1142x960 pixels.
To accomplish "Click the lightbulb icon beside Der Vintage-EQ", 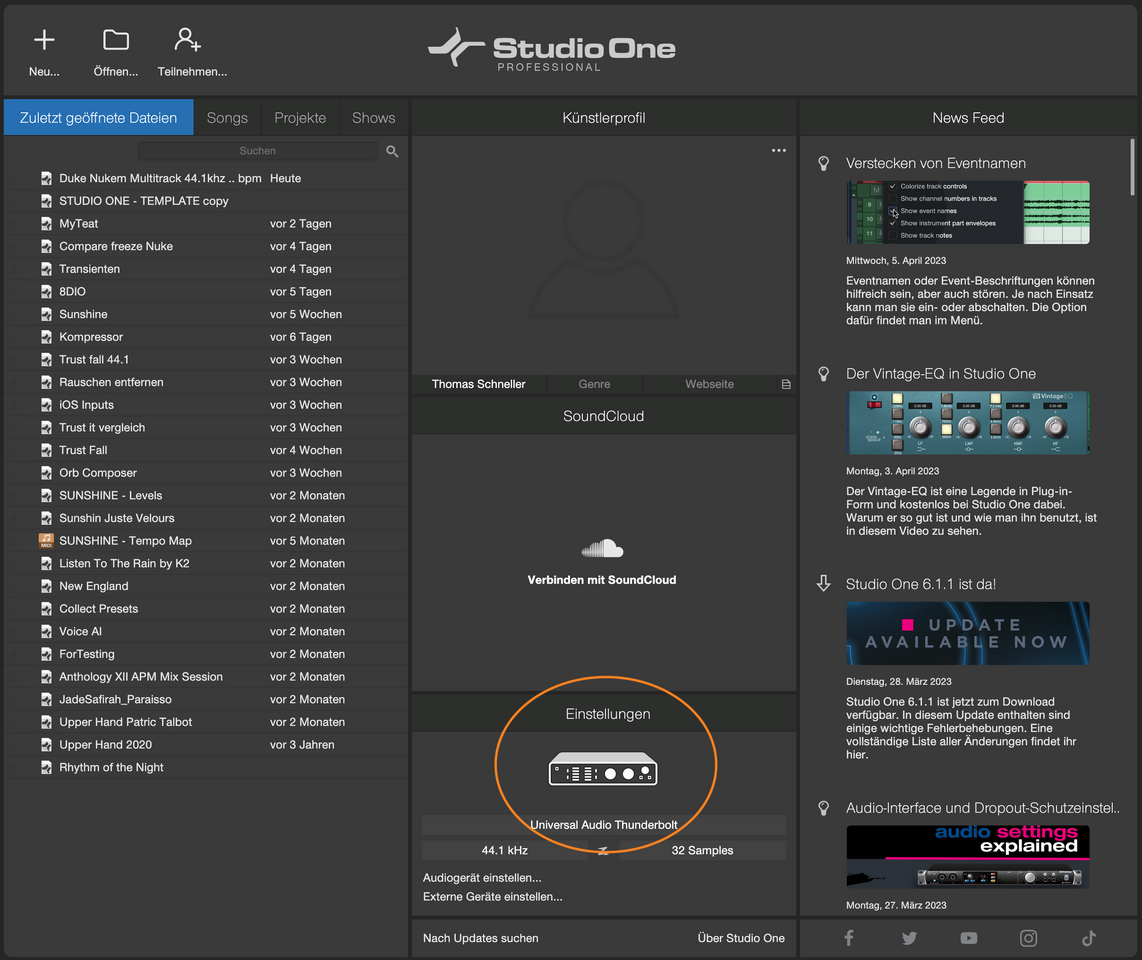I will 824,374.
